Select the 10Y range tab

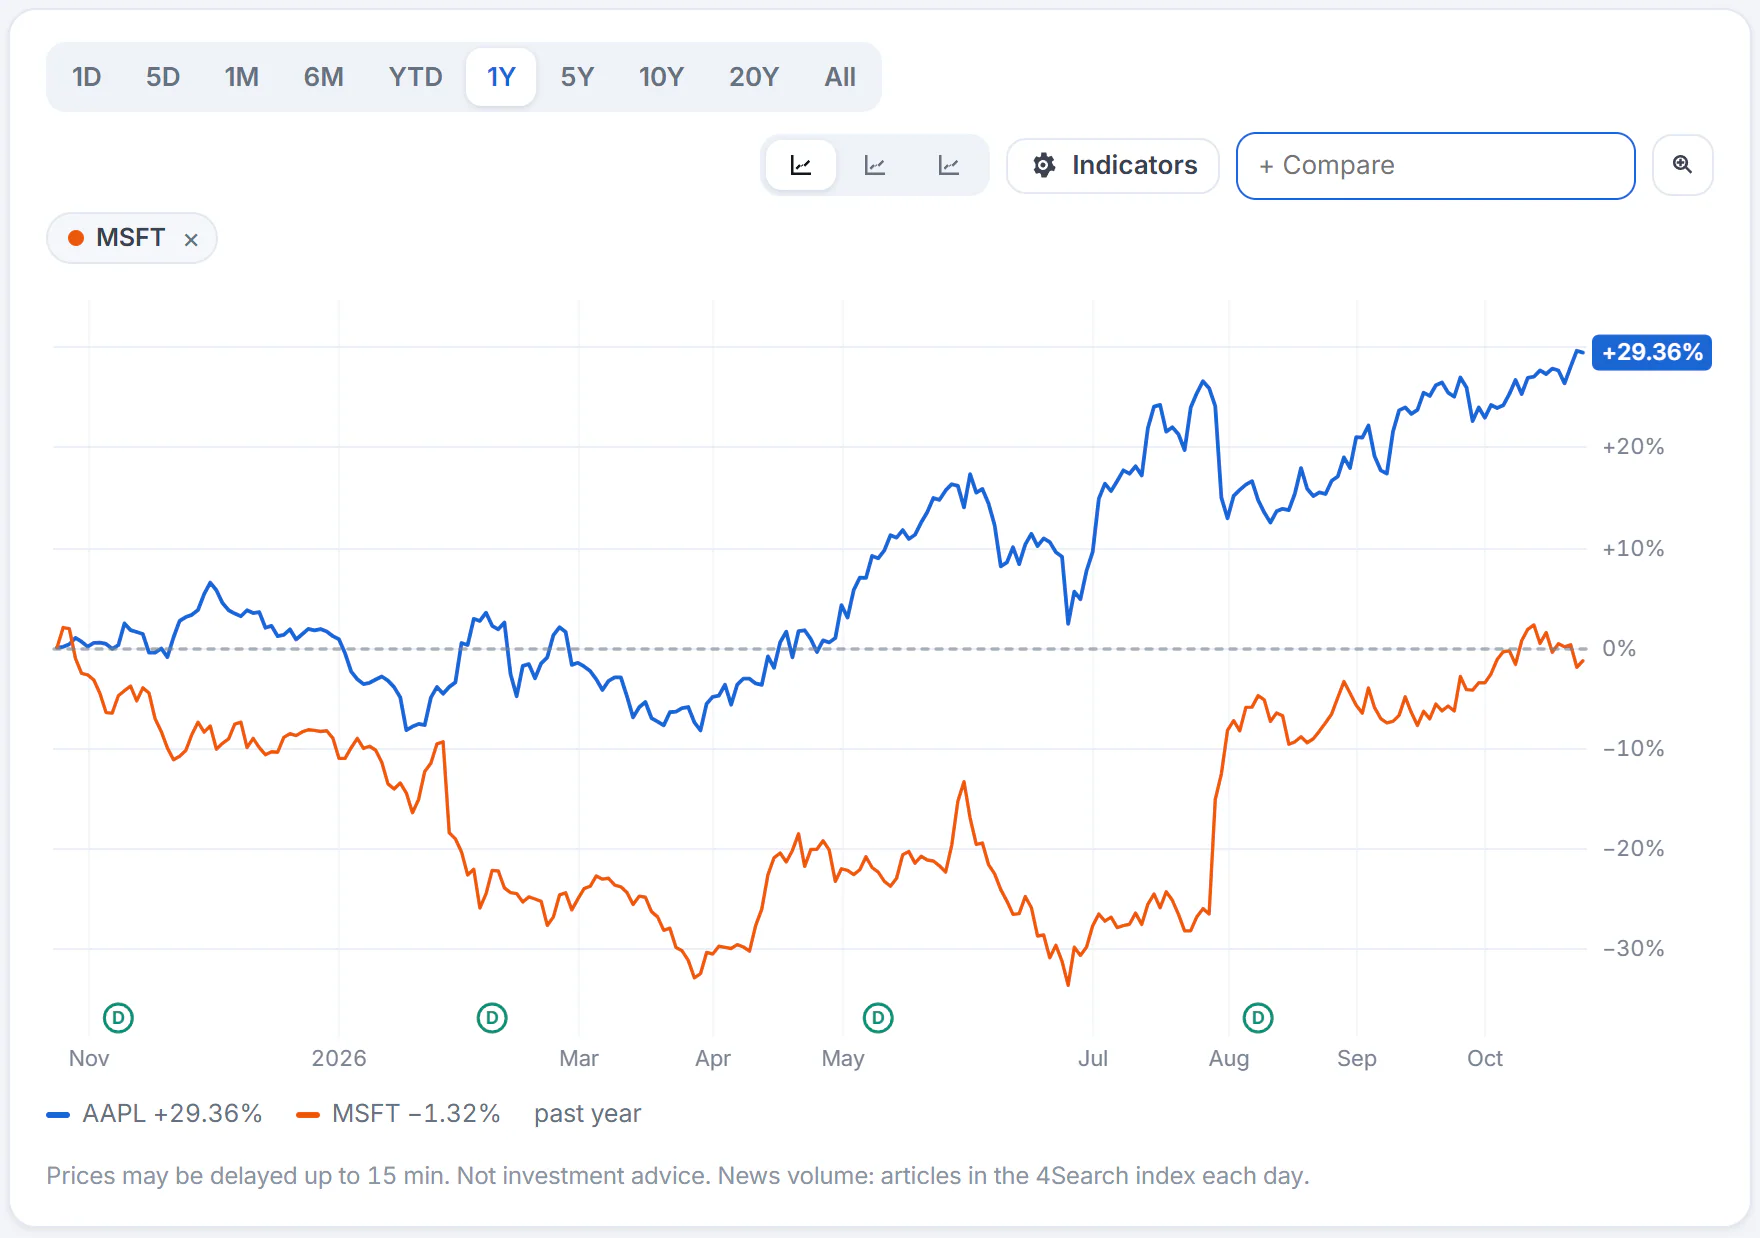pyautogui.click(x=661, y=77)
